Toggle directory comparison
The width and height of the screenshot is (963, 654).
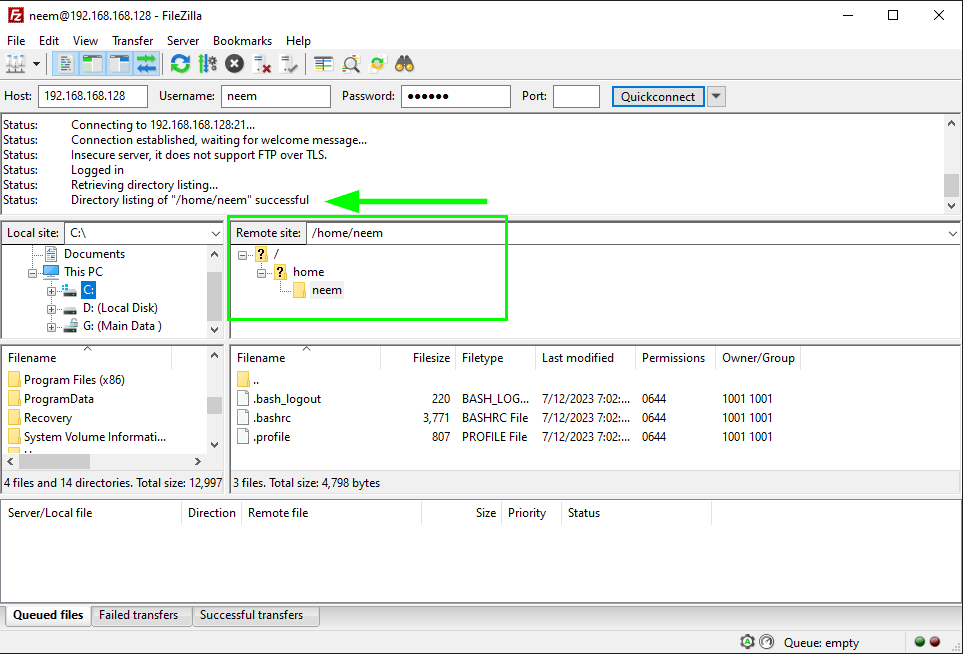pos(350,64)
